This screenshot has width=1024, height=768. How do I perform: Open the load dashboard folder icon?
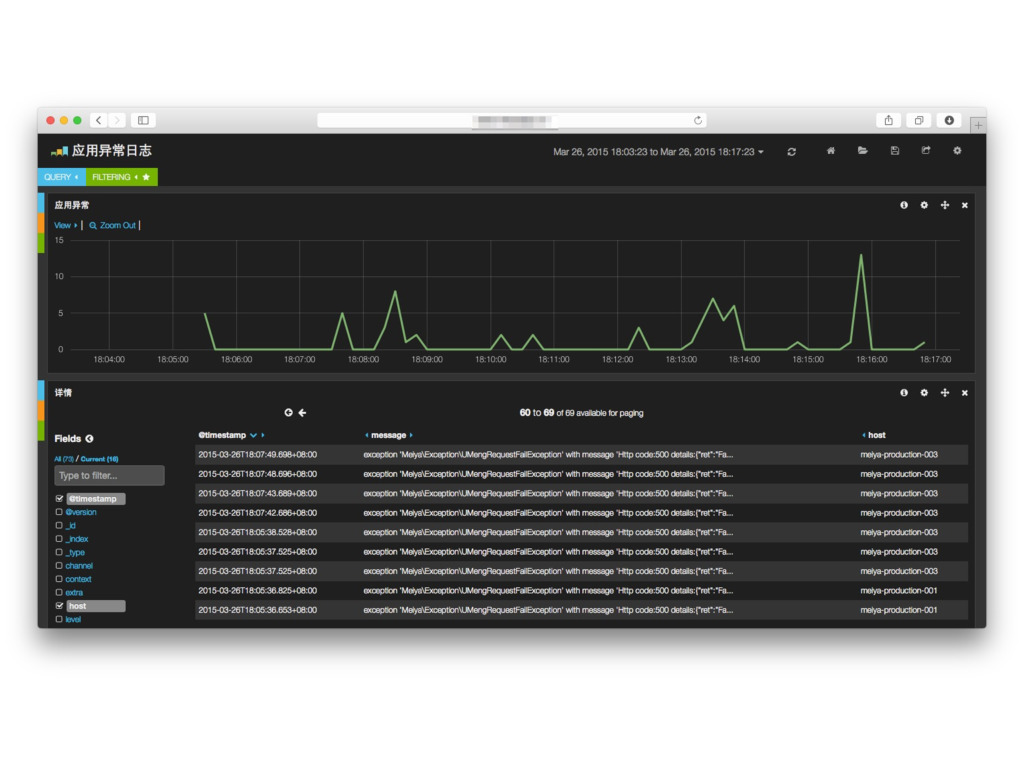coord(862,151)
